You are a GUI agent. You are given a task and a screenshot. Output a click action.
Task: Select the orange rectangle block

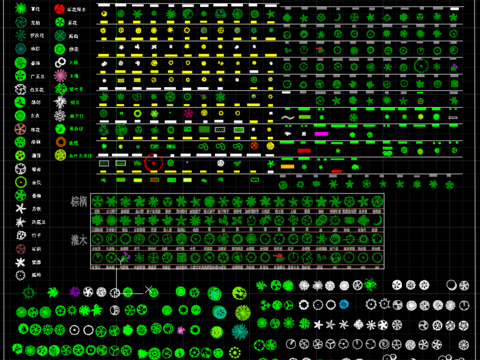click(x=287, y=167)
